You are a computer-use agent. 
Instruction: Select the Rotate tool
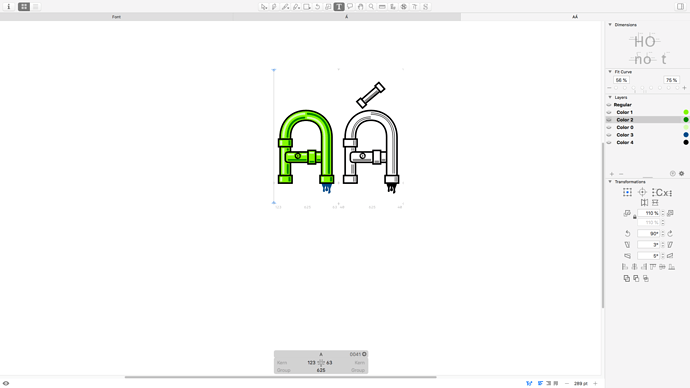tap(317, 7)
